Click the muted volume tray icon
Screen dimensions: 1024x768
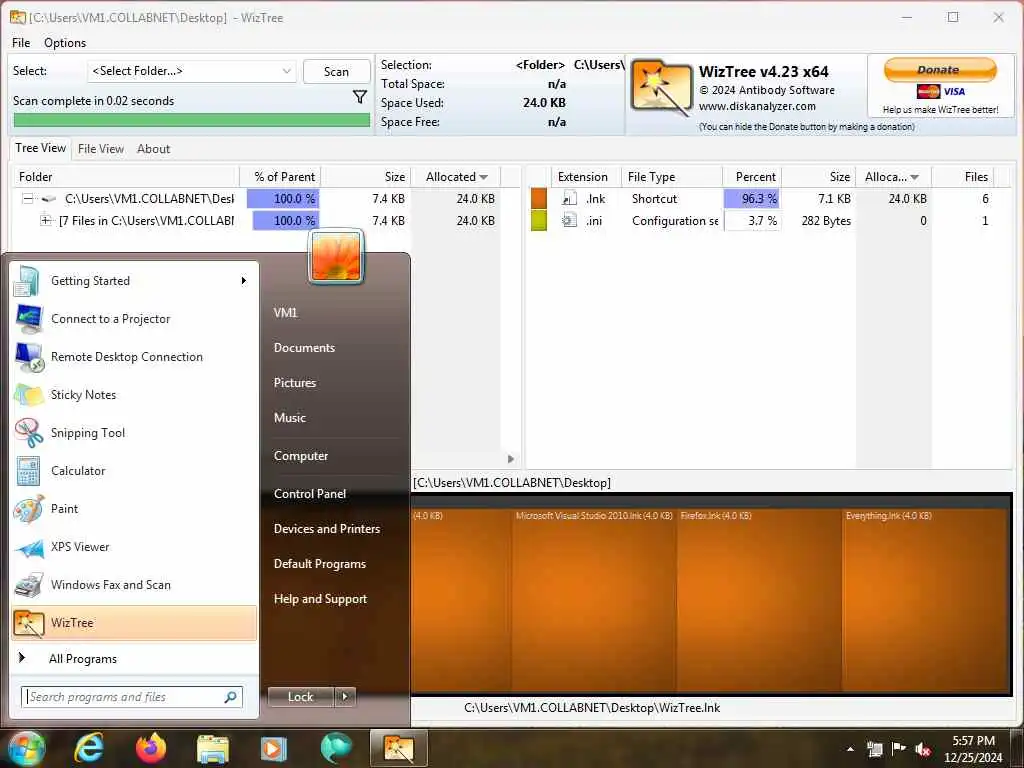923,749
